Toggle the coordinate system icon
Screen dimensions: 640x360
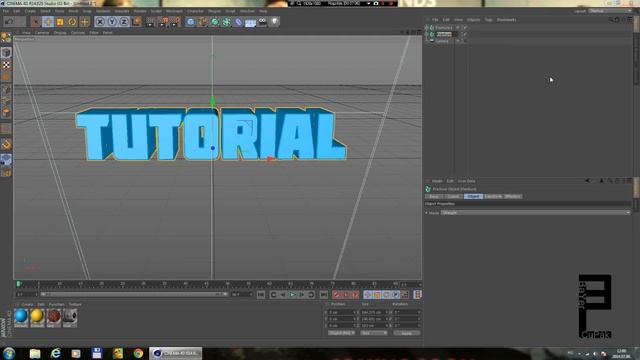point(136,21)
